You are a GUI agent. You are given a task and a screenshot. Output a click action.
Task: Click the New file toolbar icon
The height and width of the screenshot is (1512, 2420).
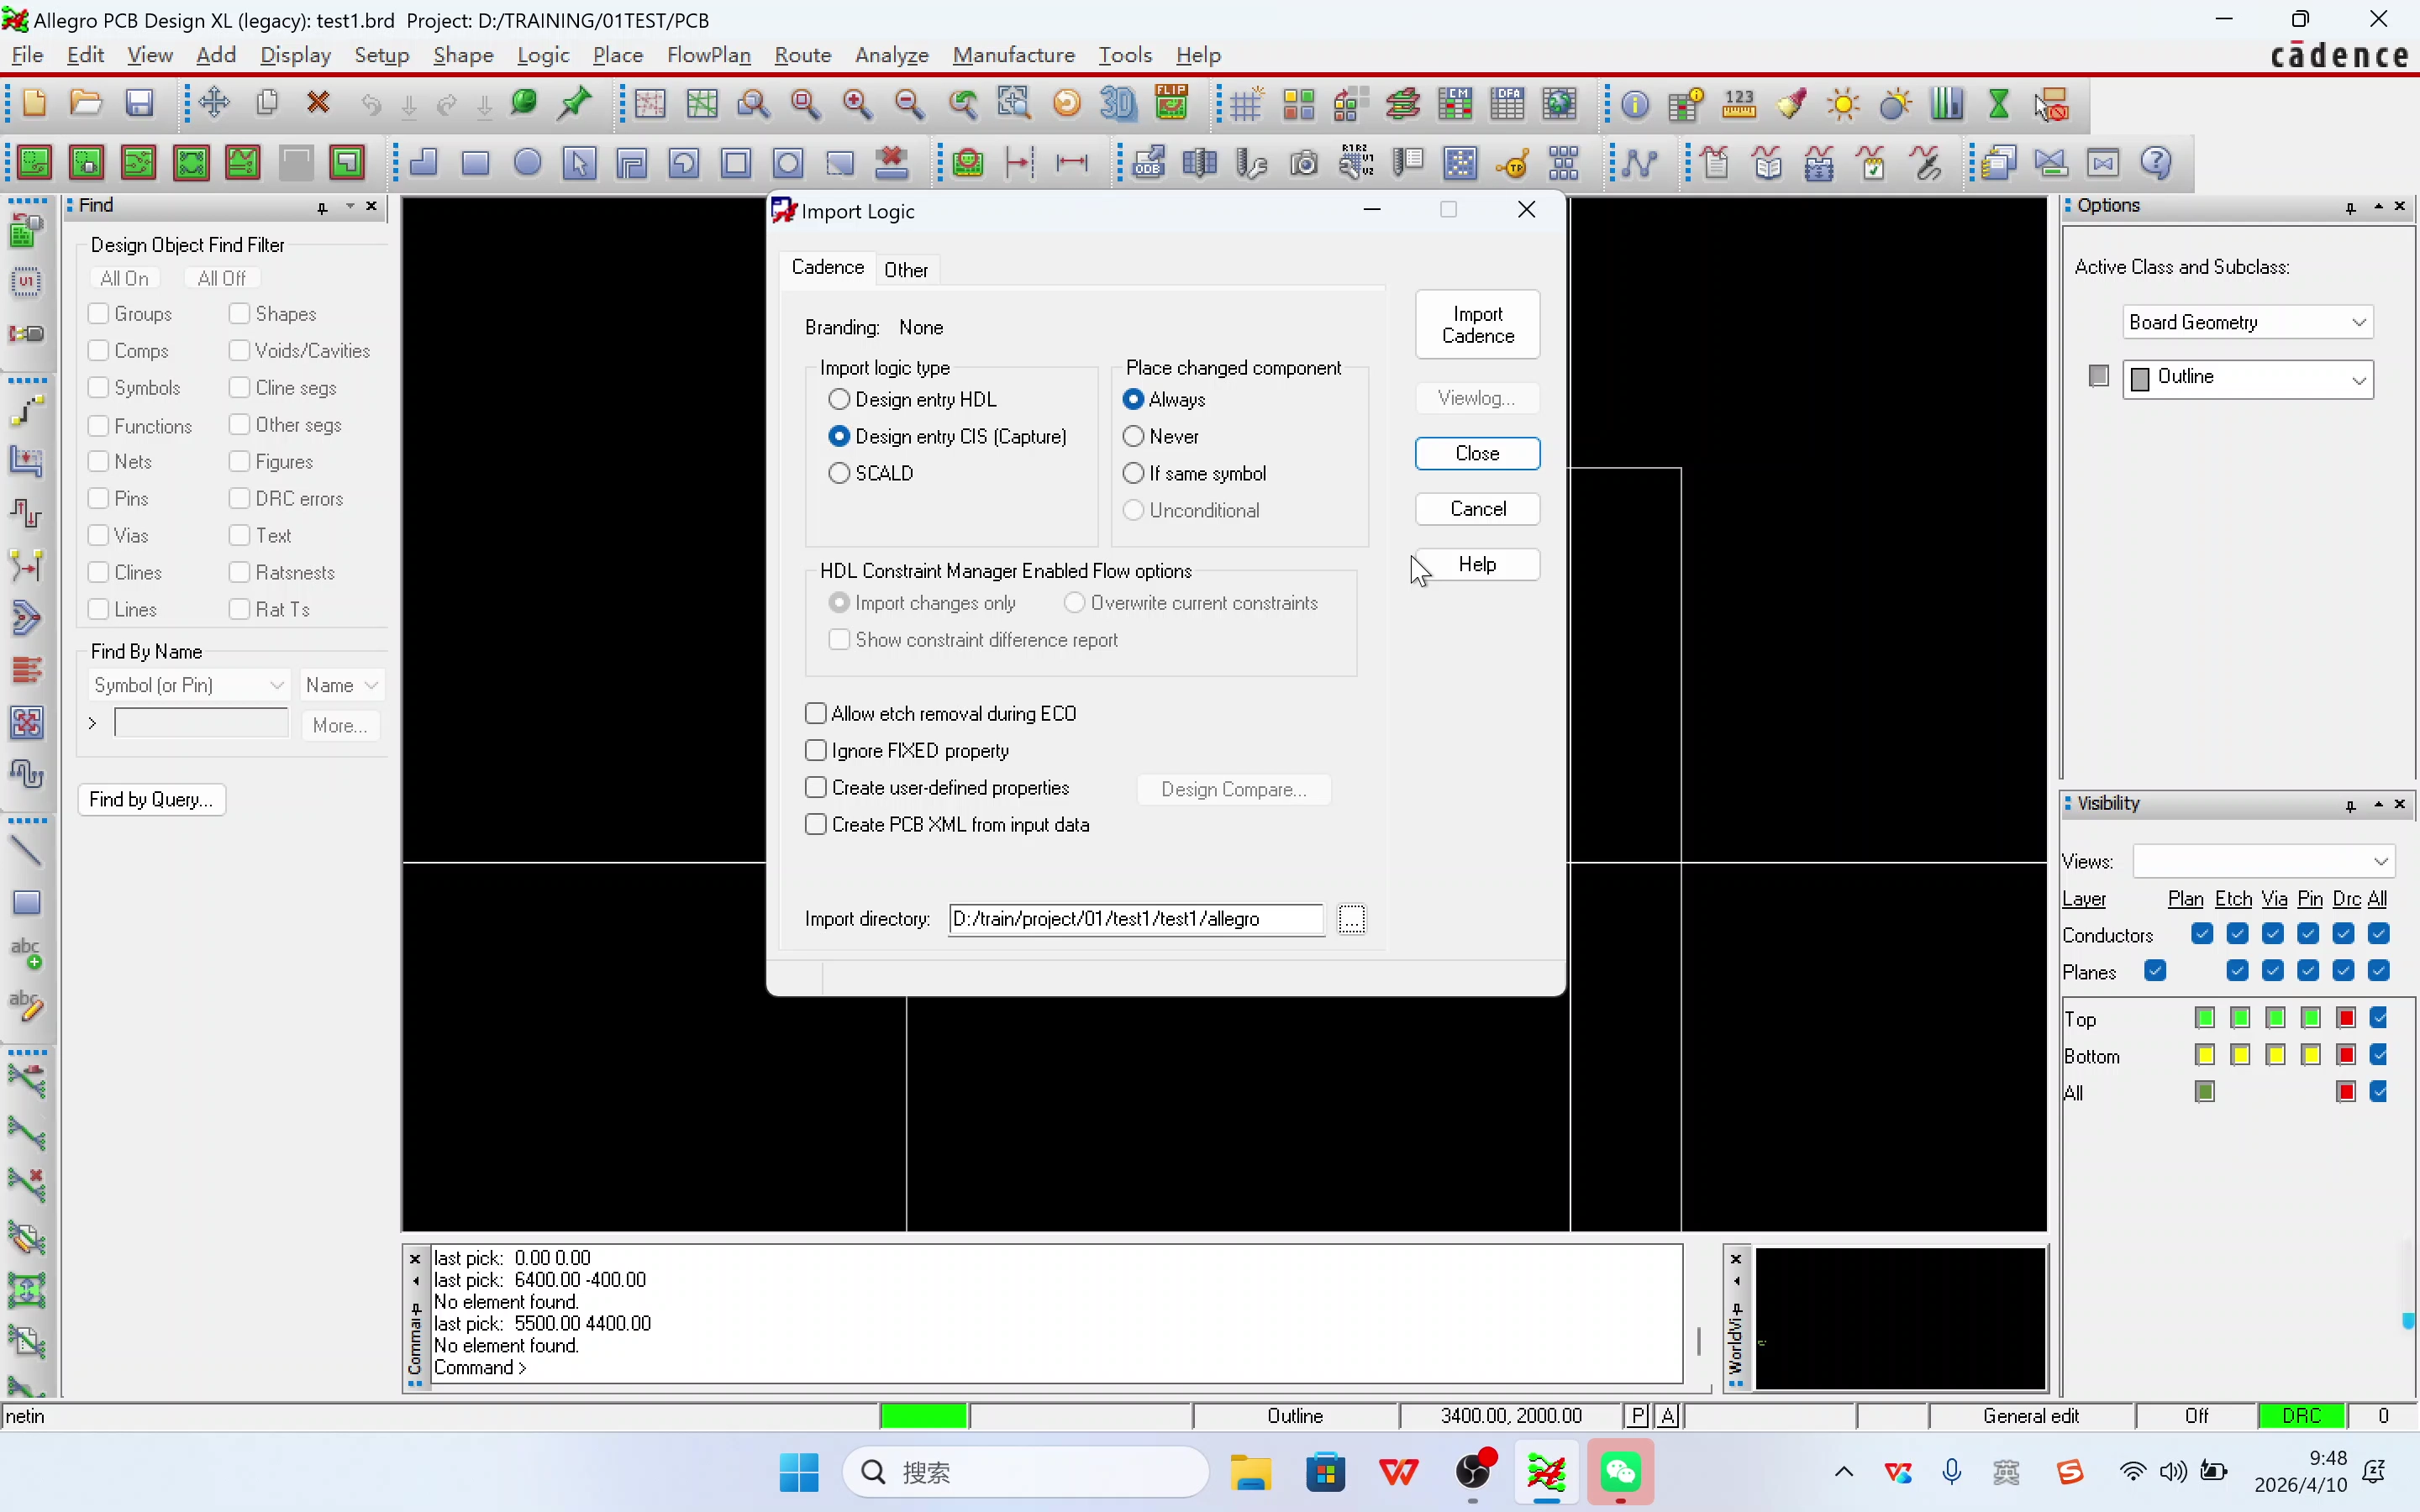[x=34, y=103]
